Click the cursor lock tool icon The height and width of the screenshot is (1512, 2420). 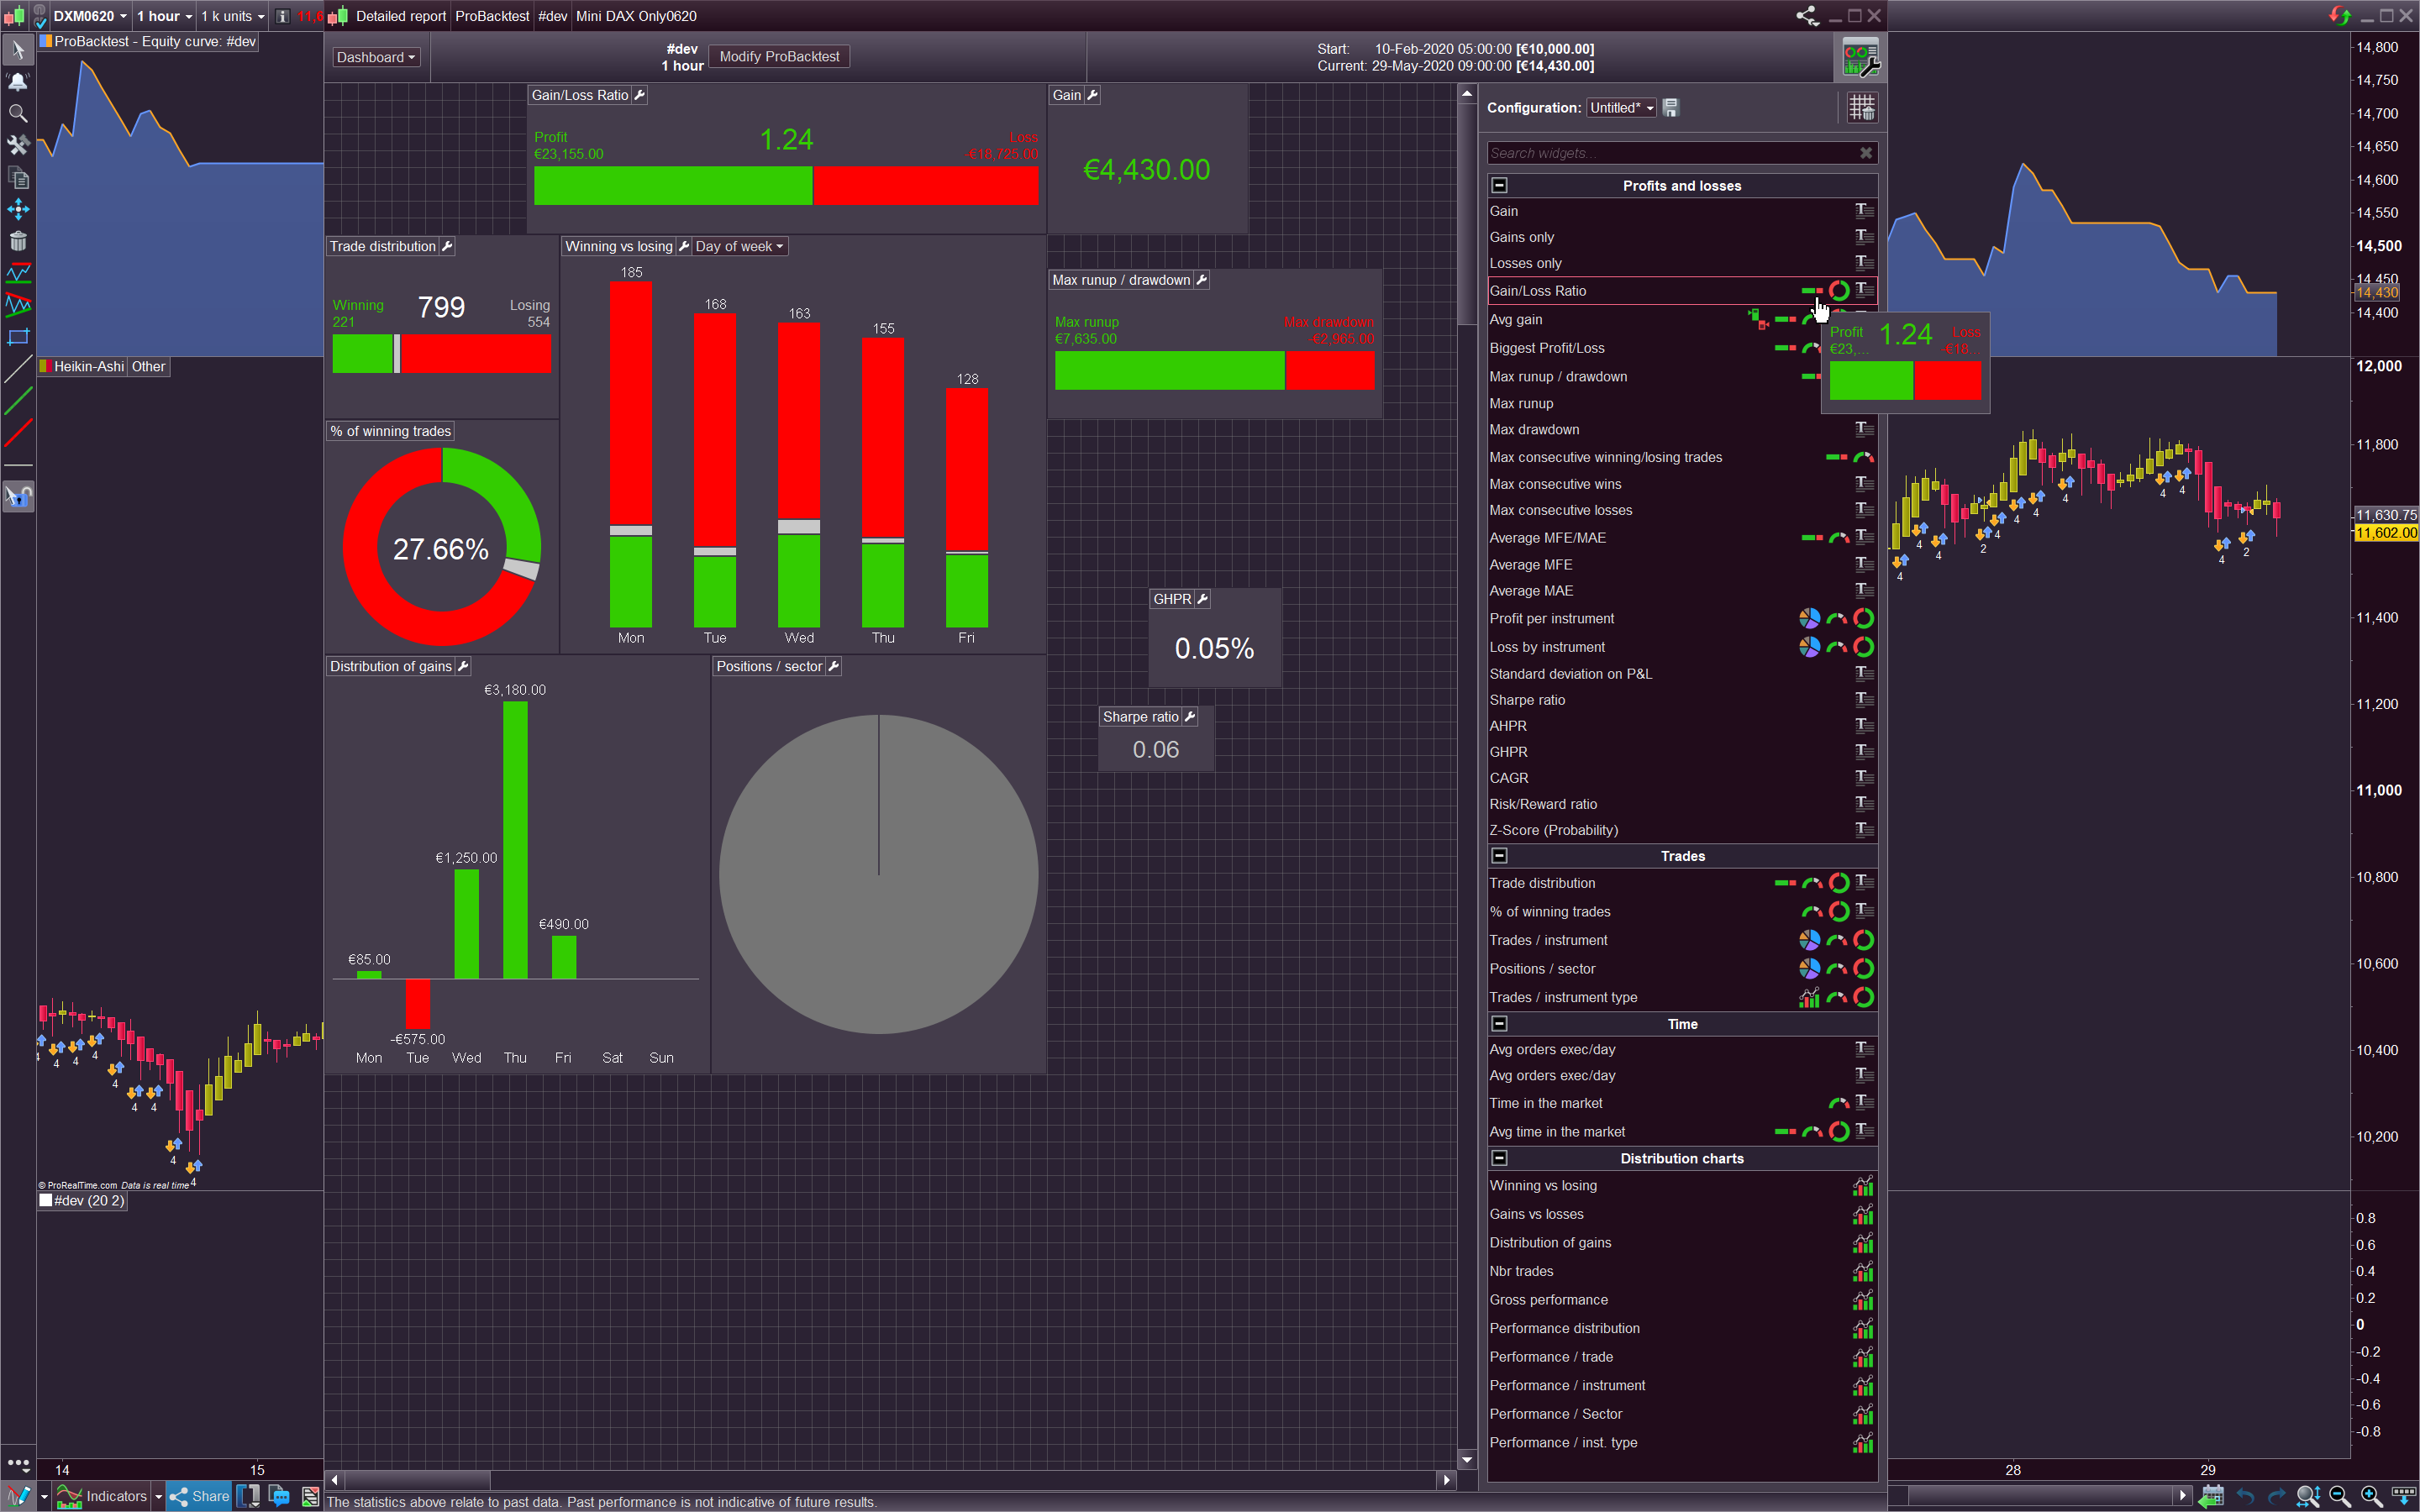pyautogui.click(x=18, y=496)
